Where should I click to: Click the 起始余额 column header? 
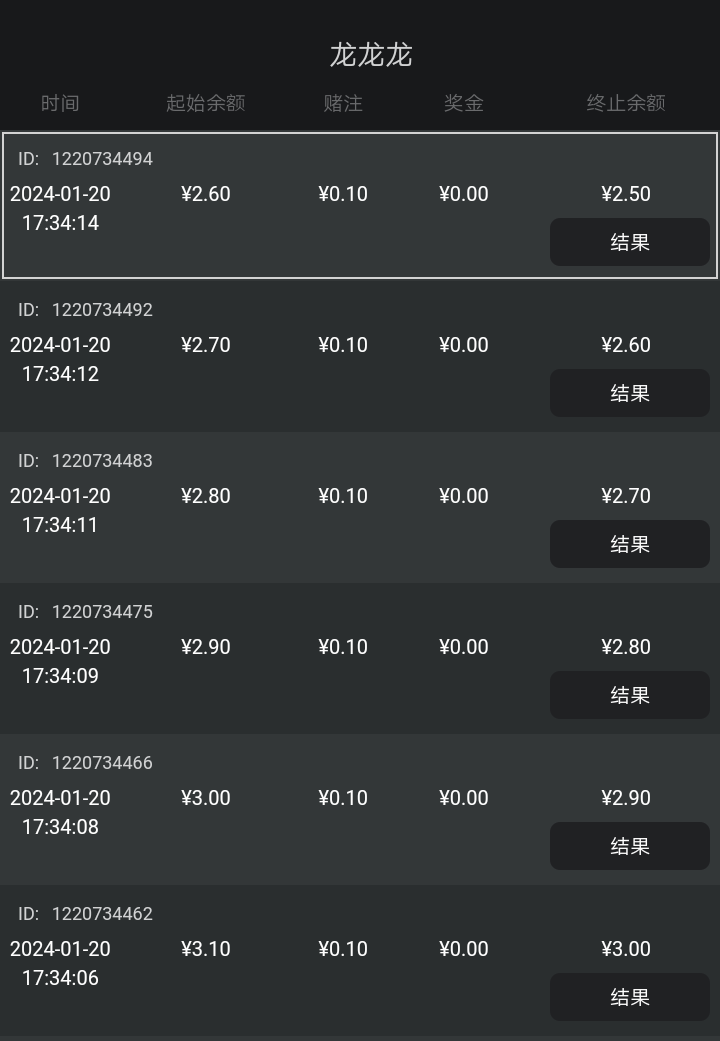pyautogui.click(x=205, y=103)
